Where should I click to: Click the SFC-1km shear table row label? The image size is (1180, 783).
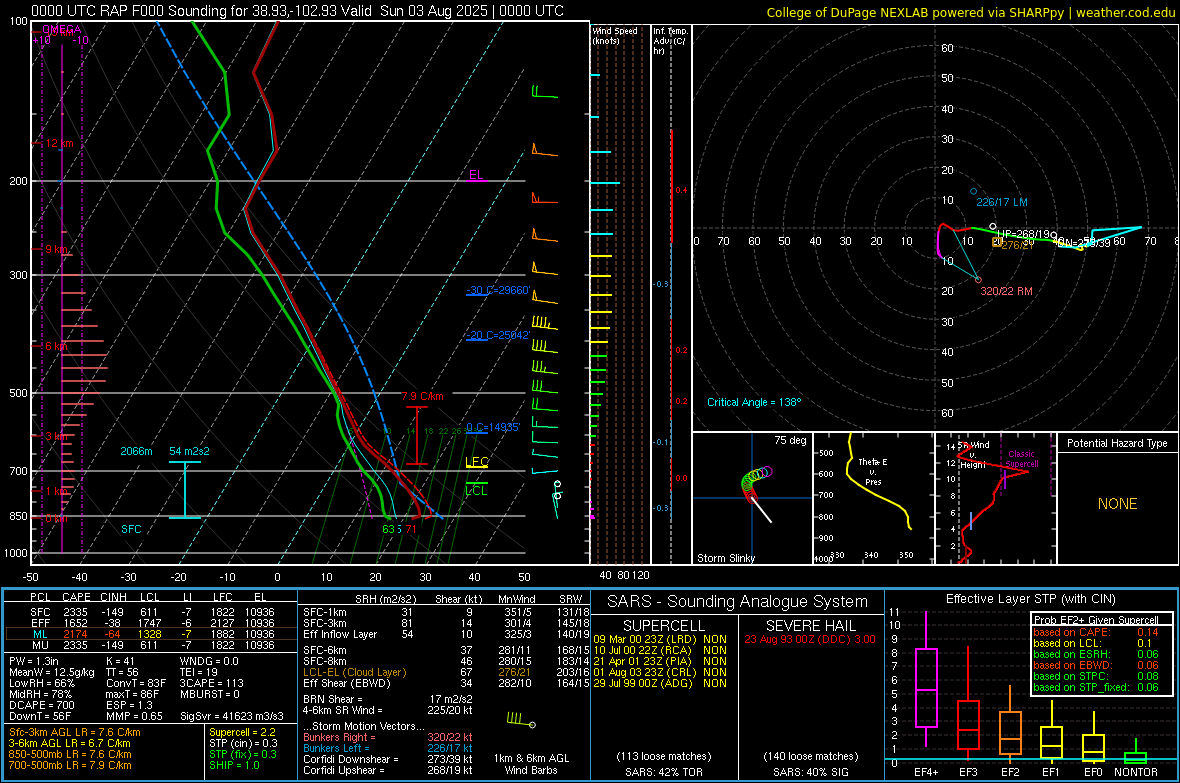click(325, 612)
